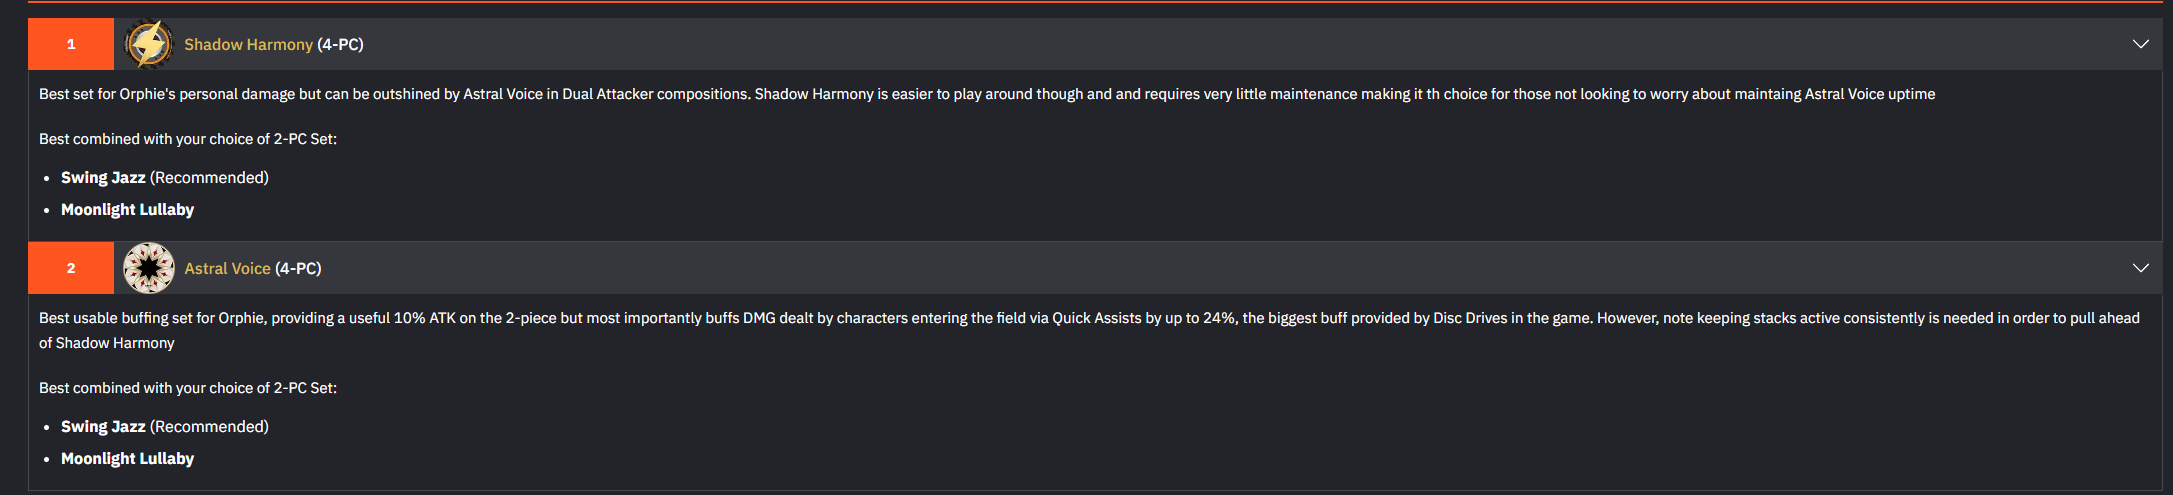Click the Shadow Harmony lightning disc icon
The height and width of the screenshot is (495, 2173).
tap(149, 44)
